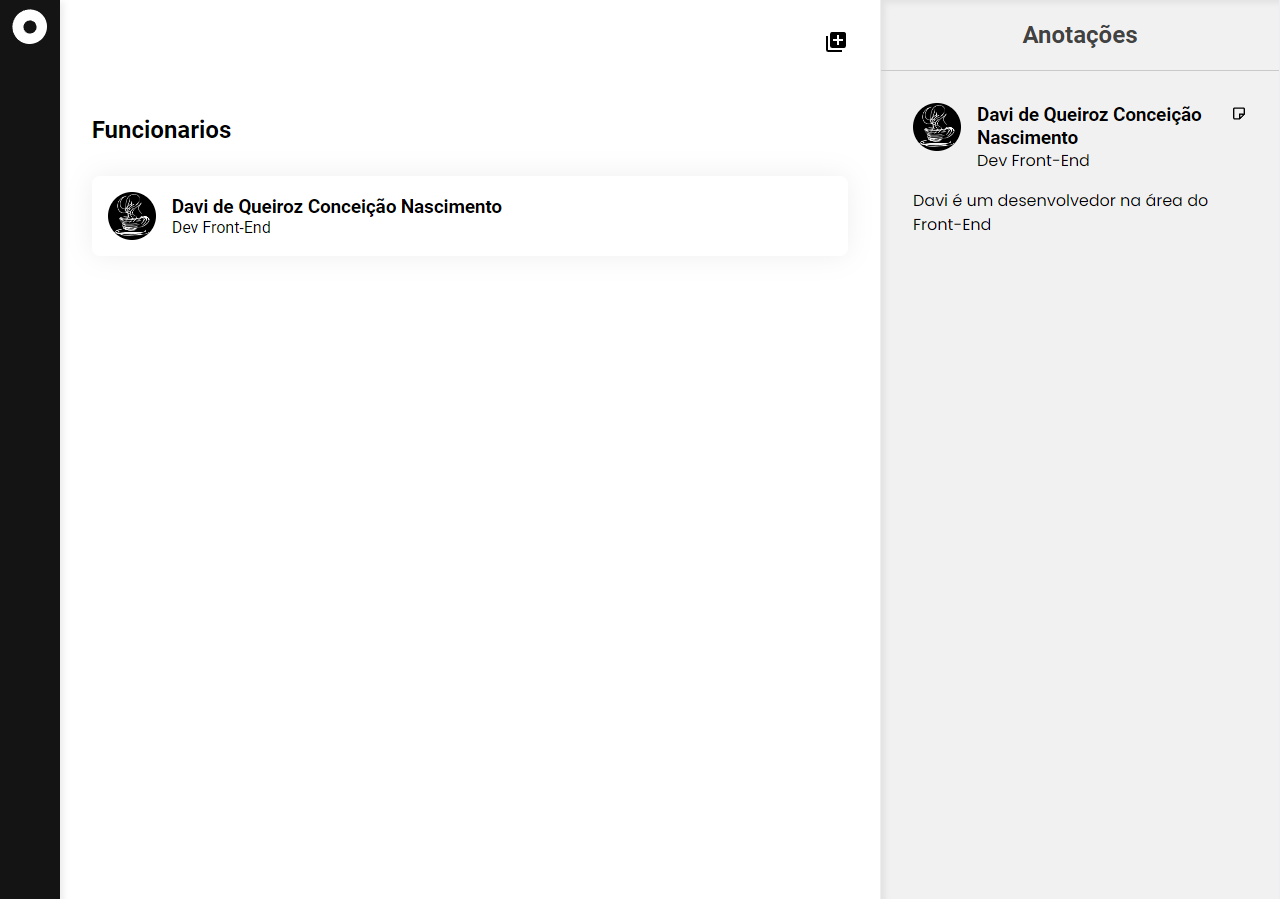Screen dimensions: 1280x899
Task: Click the circular app logo in the sidebar
Action: pyautogui.click(x=30, y=26)
